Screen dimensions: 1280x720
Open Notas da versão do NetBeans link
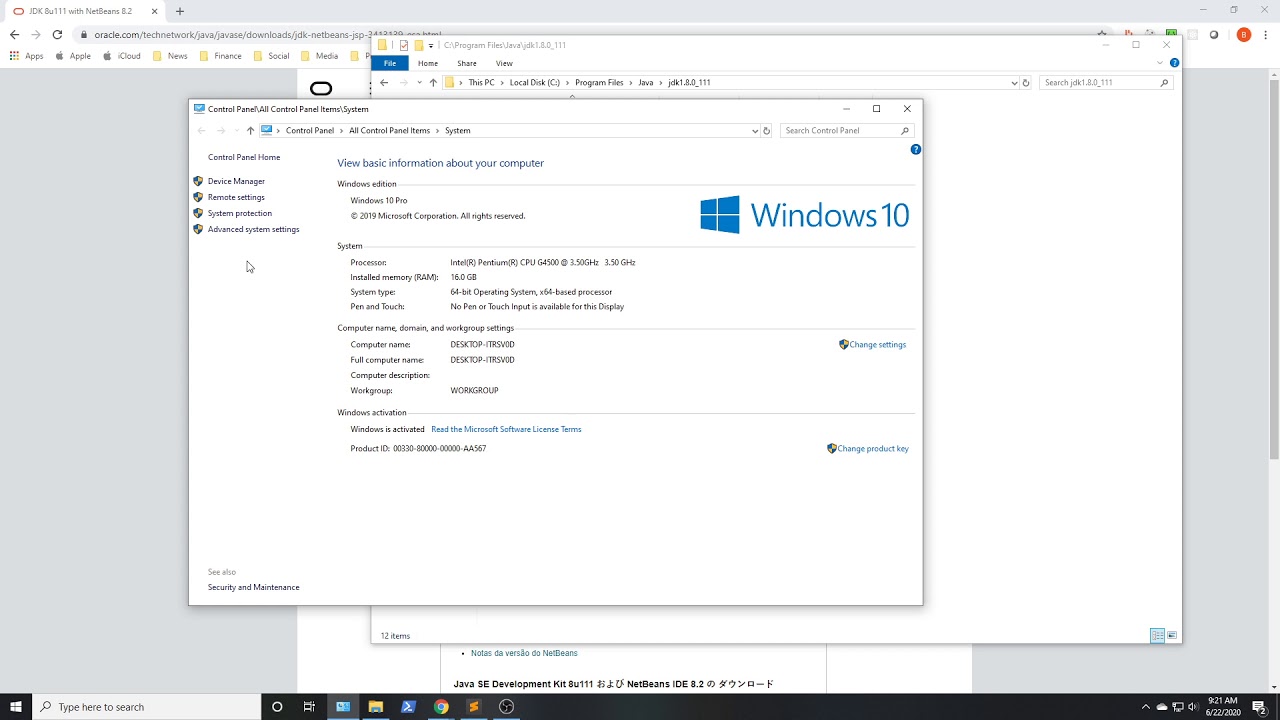click(524, 653)
